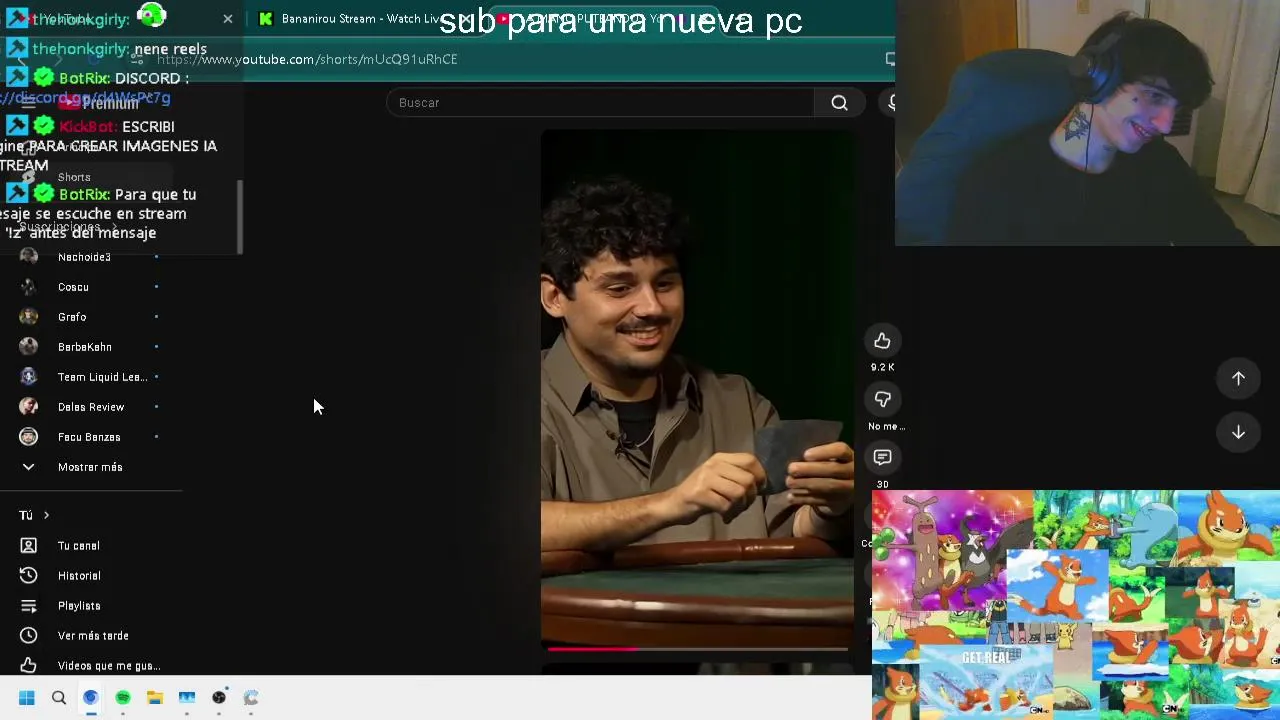The width and height of the screenshot is (1280, 720).
Task: Seek on the Short's red progress bar
Action: tap(697, 649)
